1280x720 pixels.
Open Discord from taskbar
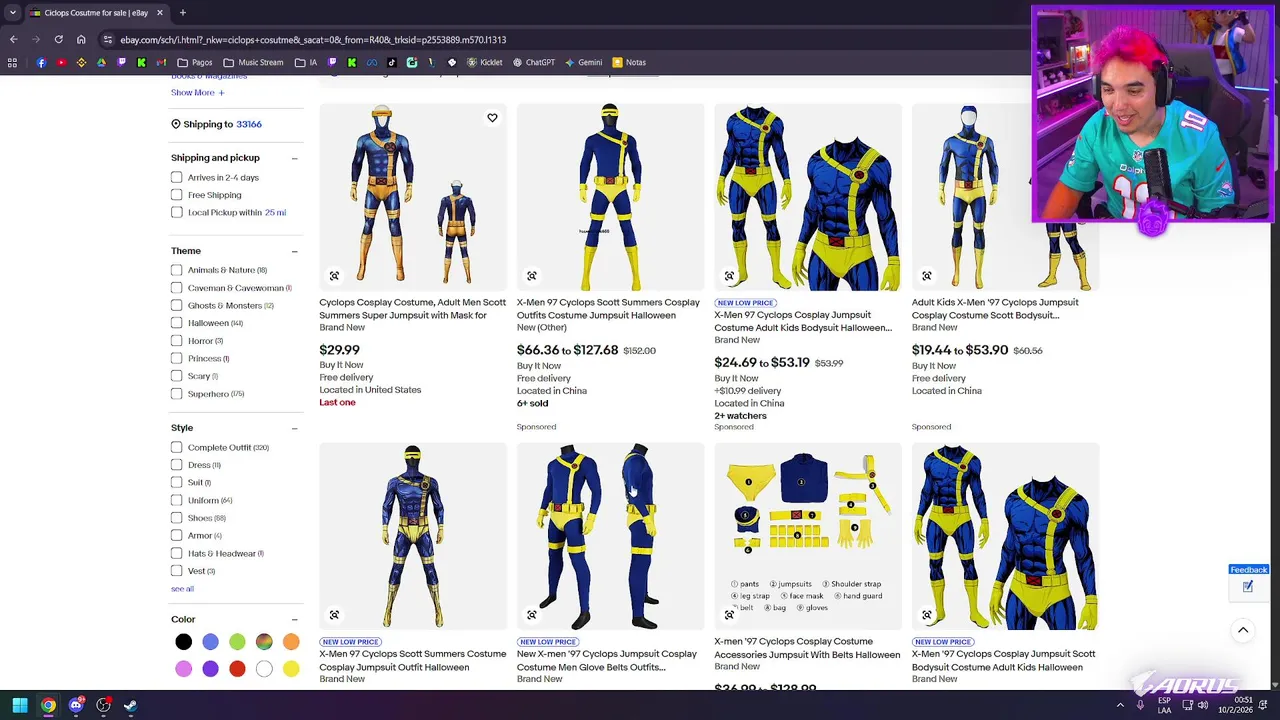[76, 705]
